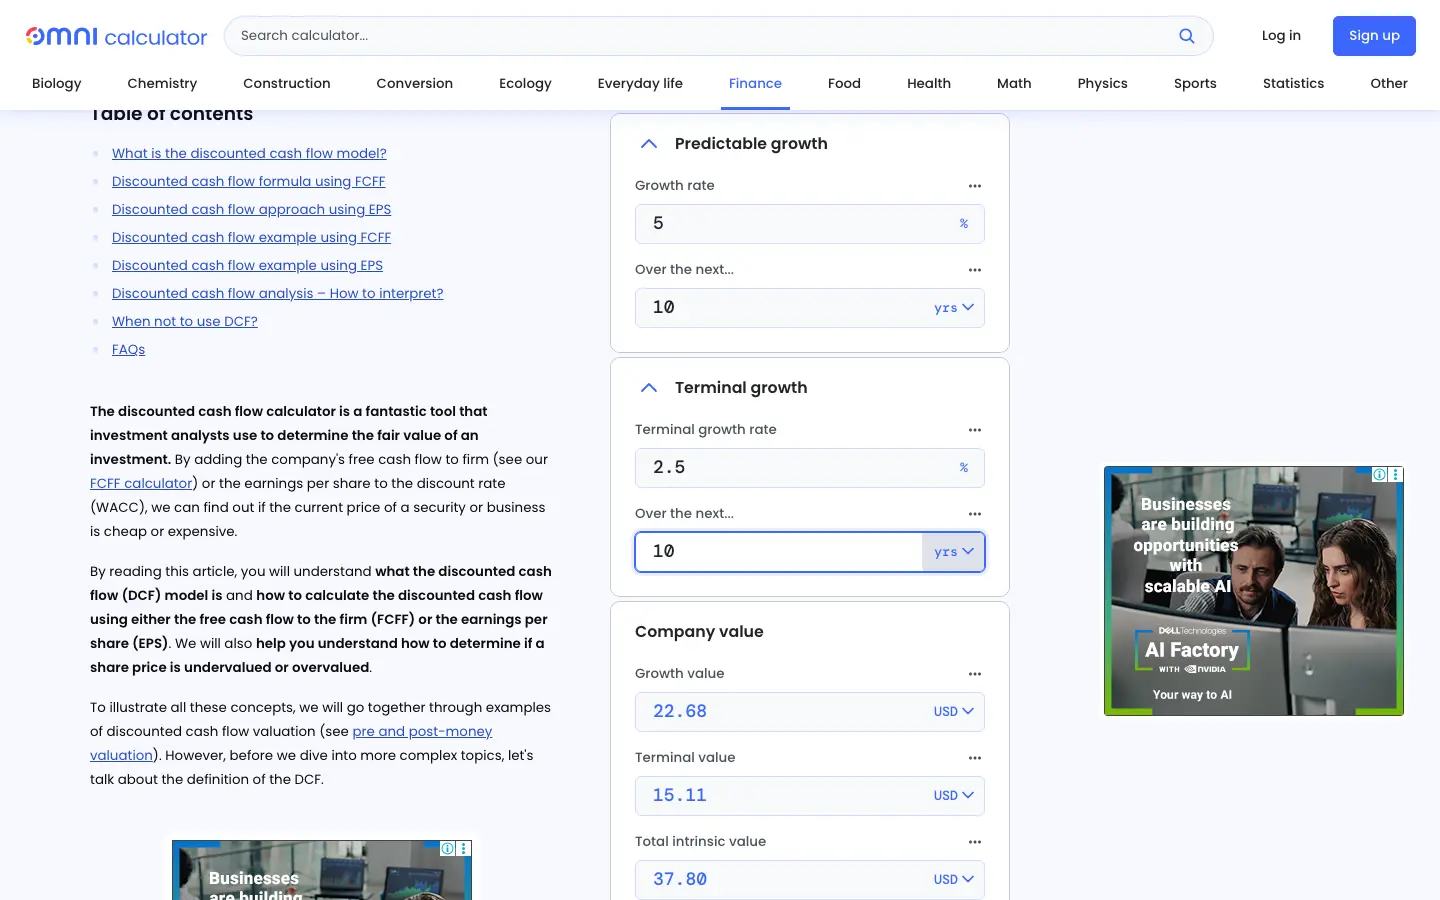Screen dimensions: 1440x900
Task: Click the AdChoices info icon on Dell ad
Action: pyautogui.click(x=1380, y=474)
